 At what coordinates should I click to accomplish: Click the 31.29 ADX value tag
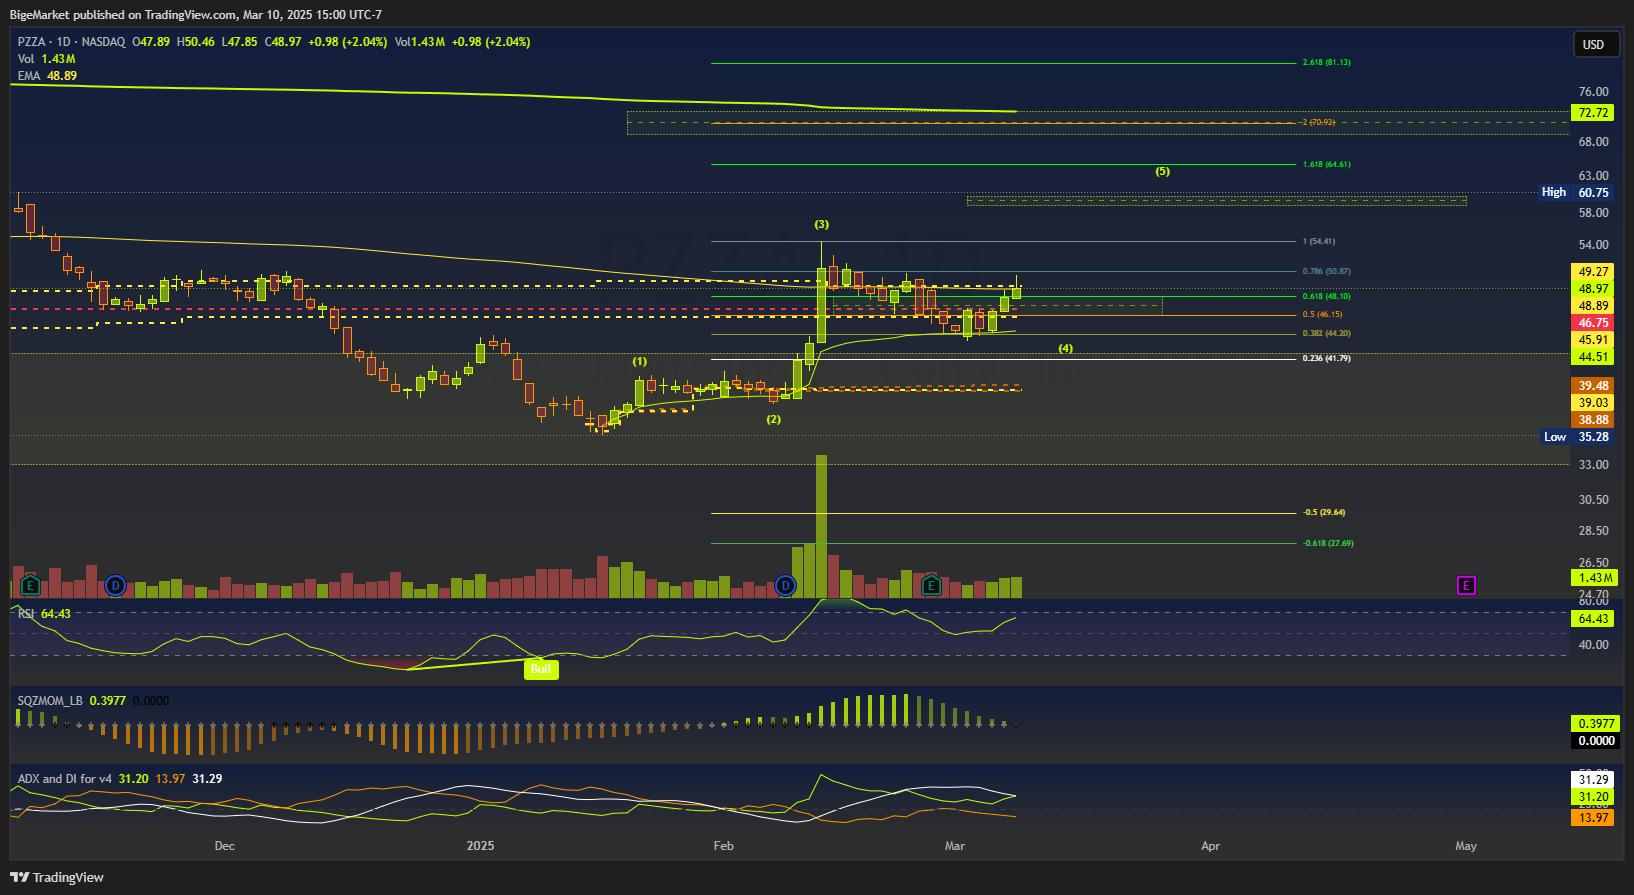[1593, 780]
